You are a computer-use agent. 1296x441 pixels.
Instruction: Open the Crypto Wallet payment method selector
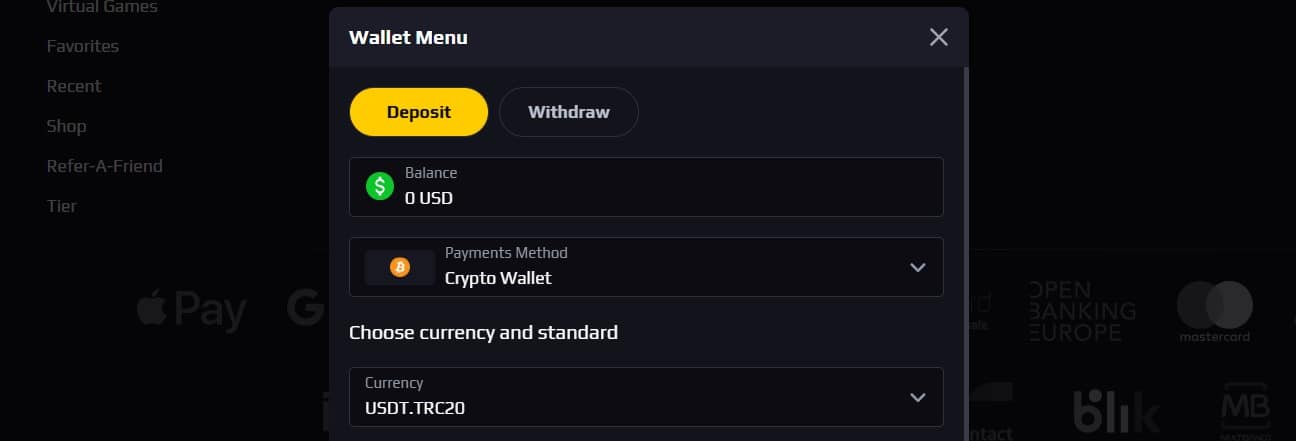pyautogui.click(x=646, y=267)
